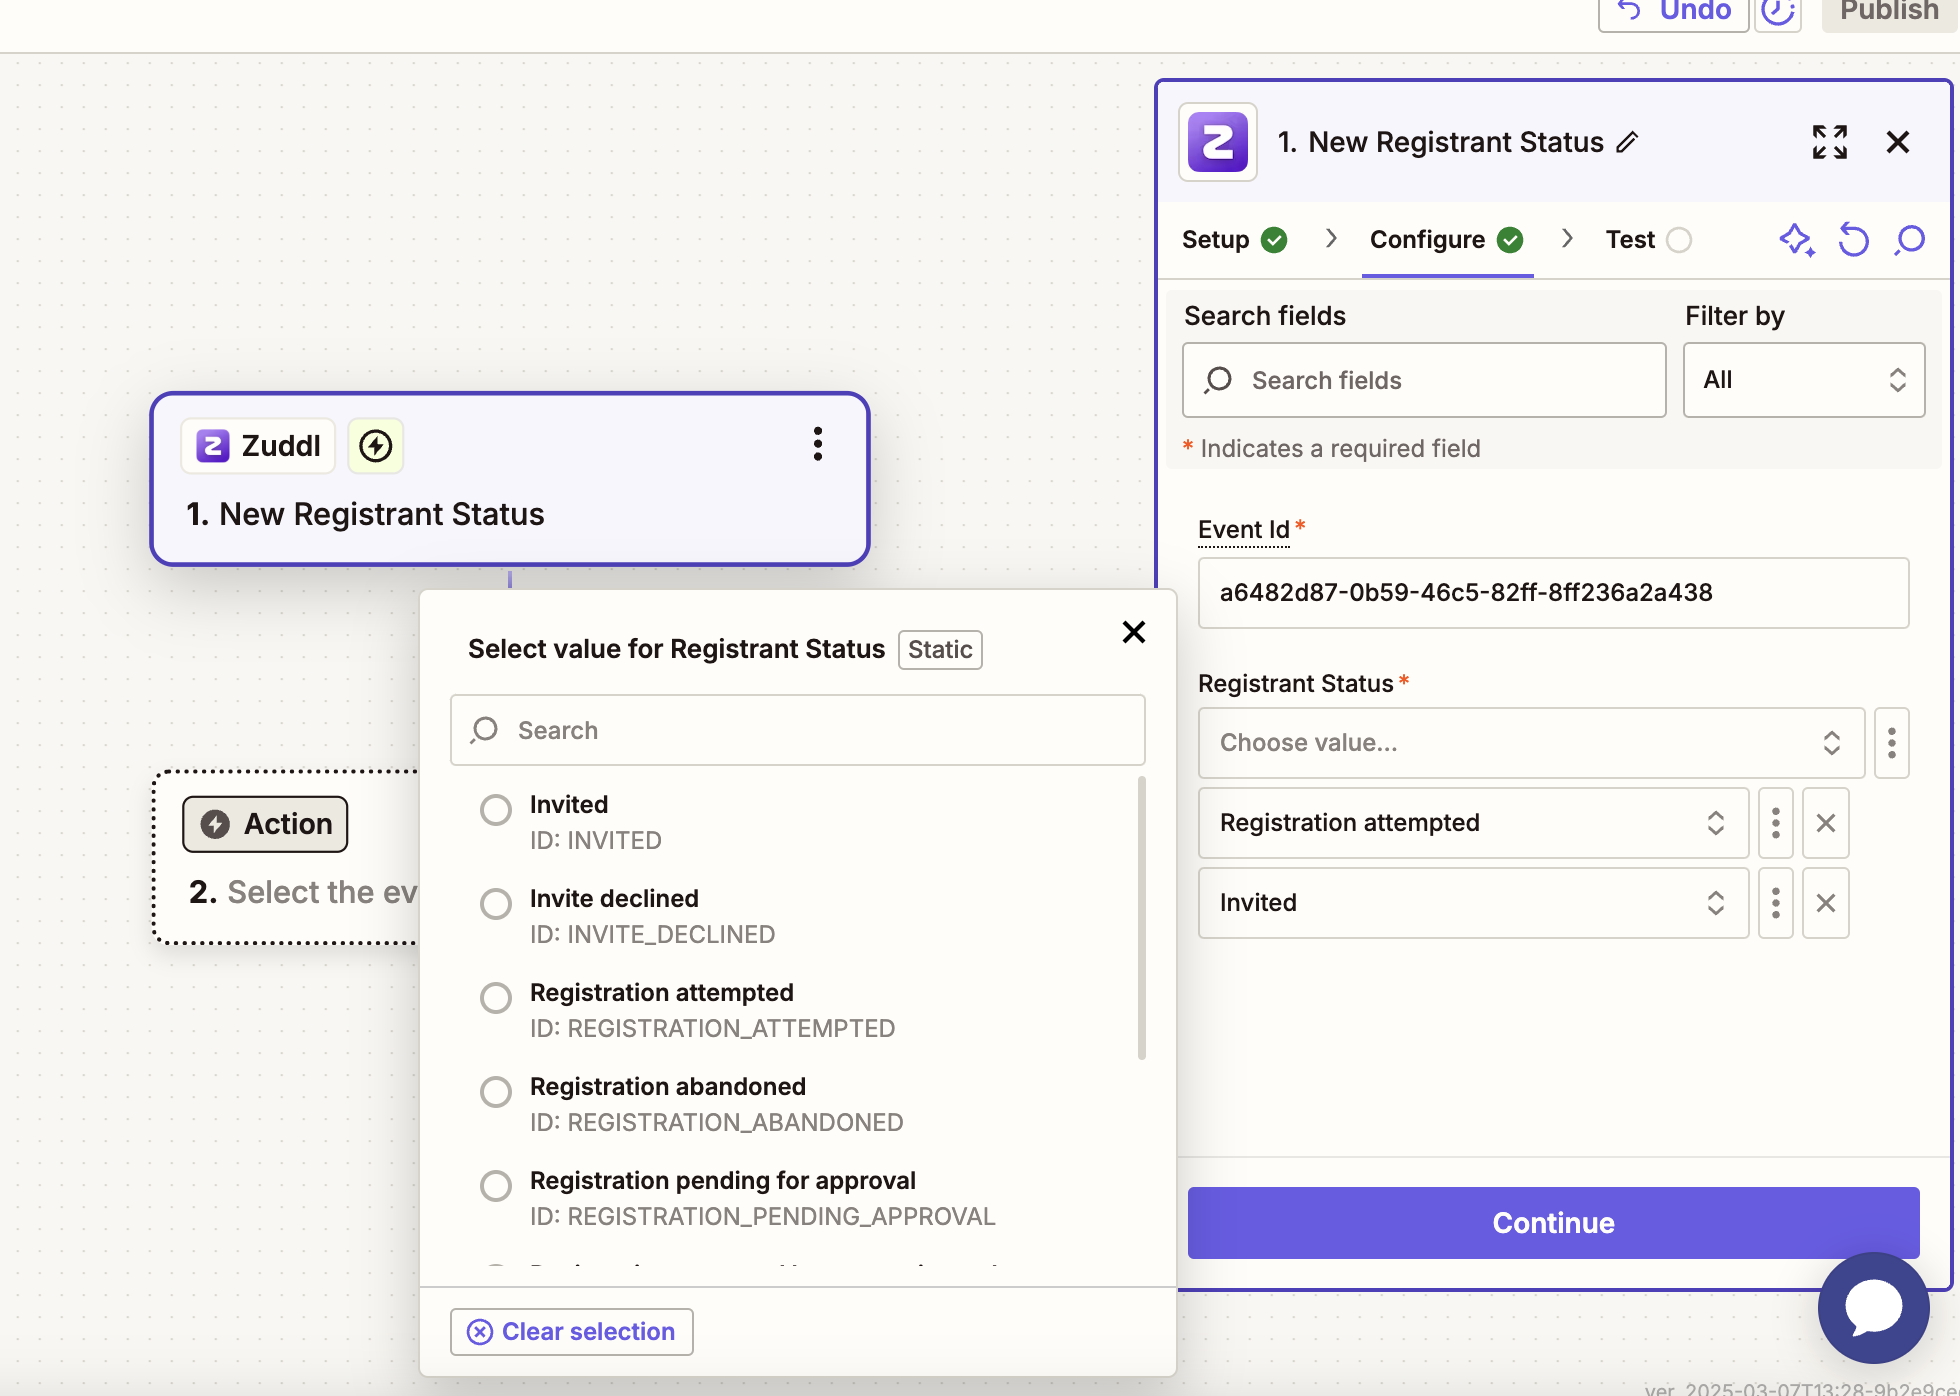Remove the Registration attempted status value
The width and height of the screenshot is (1960, 1396).
coord(1825,823)
